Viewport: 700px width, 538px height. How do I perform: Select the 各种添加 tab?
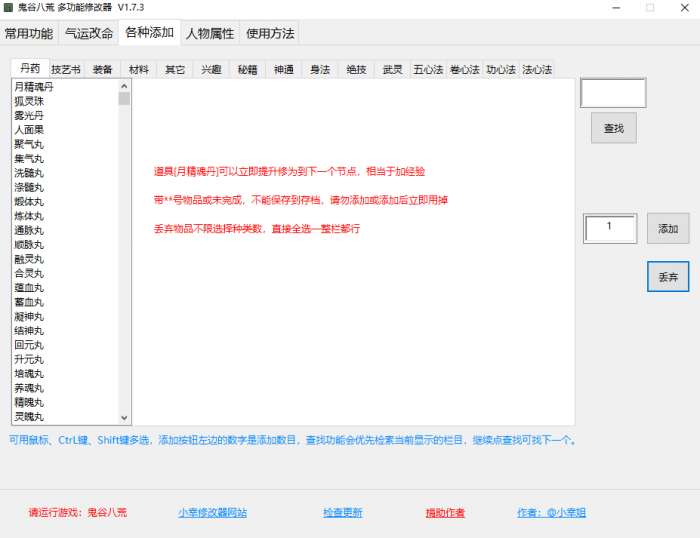(x=150, y=33)
